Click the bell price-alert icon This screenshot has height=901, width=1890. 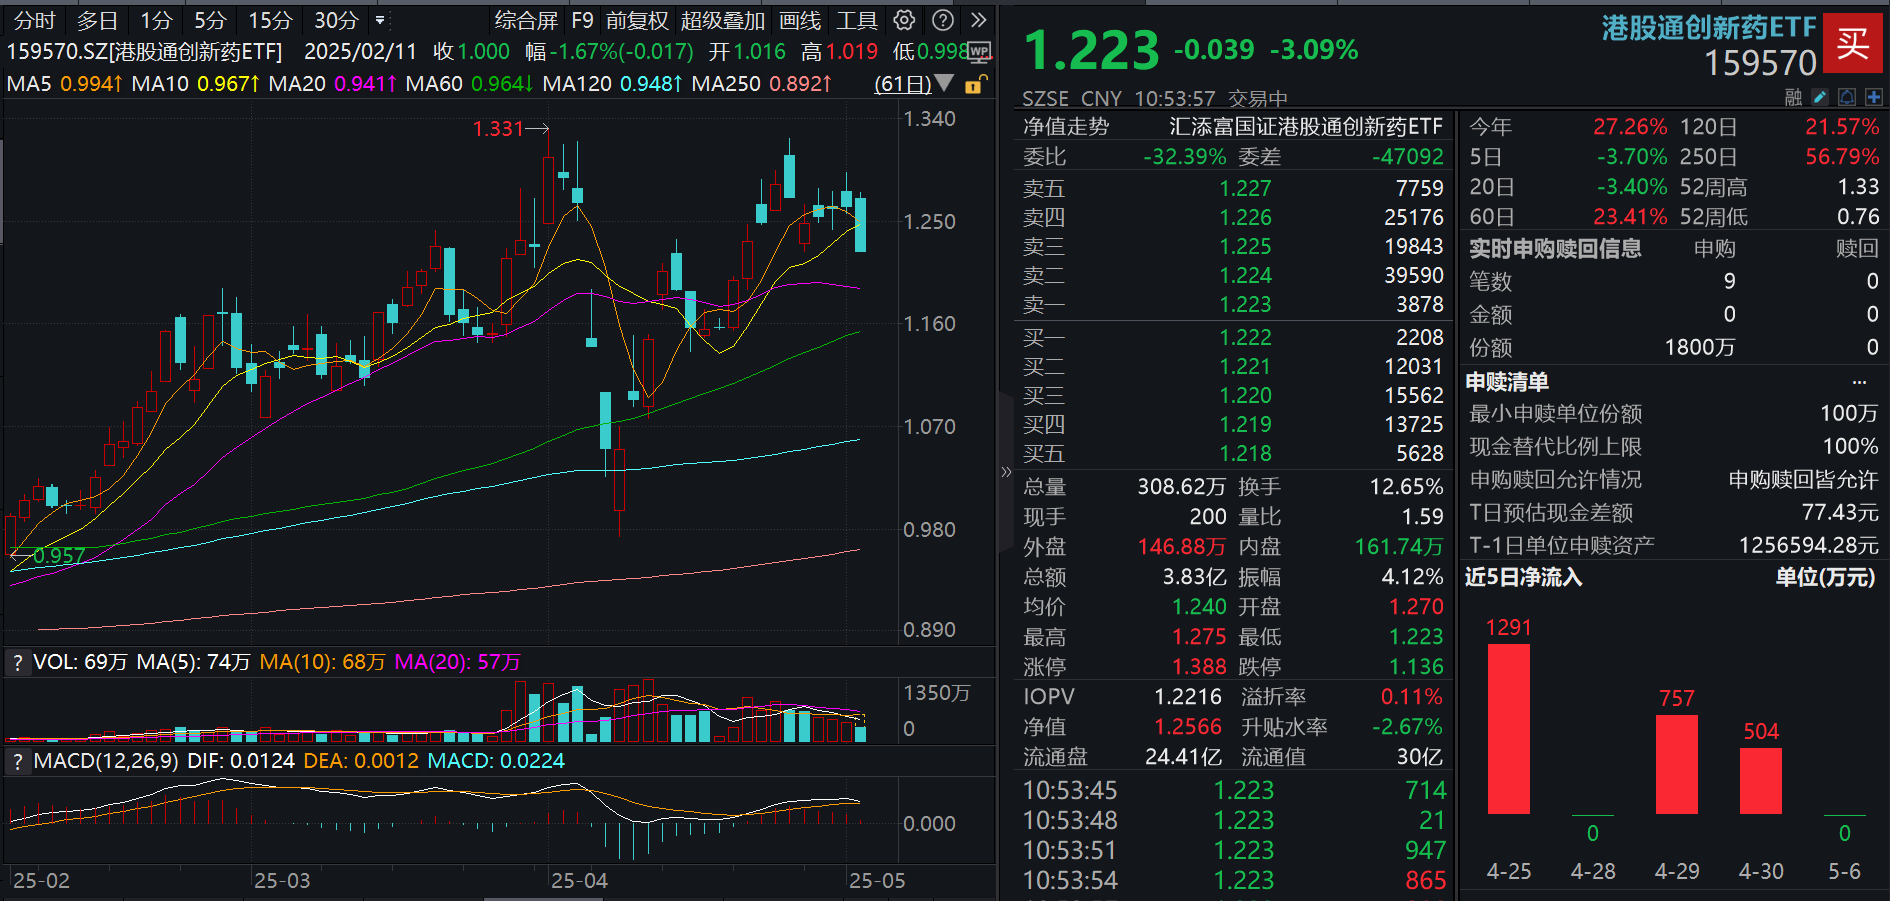pos(1846,97)
